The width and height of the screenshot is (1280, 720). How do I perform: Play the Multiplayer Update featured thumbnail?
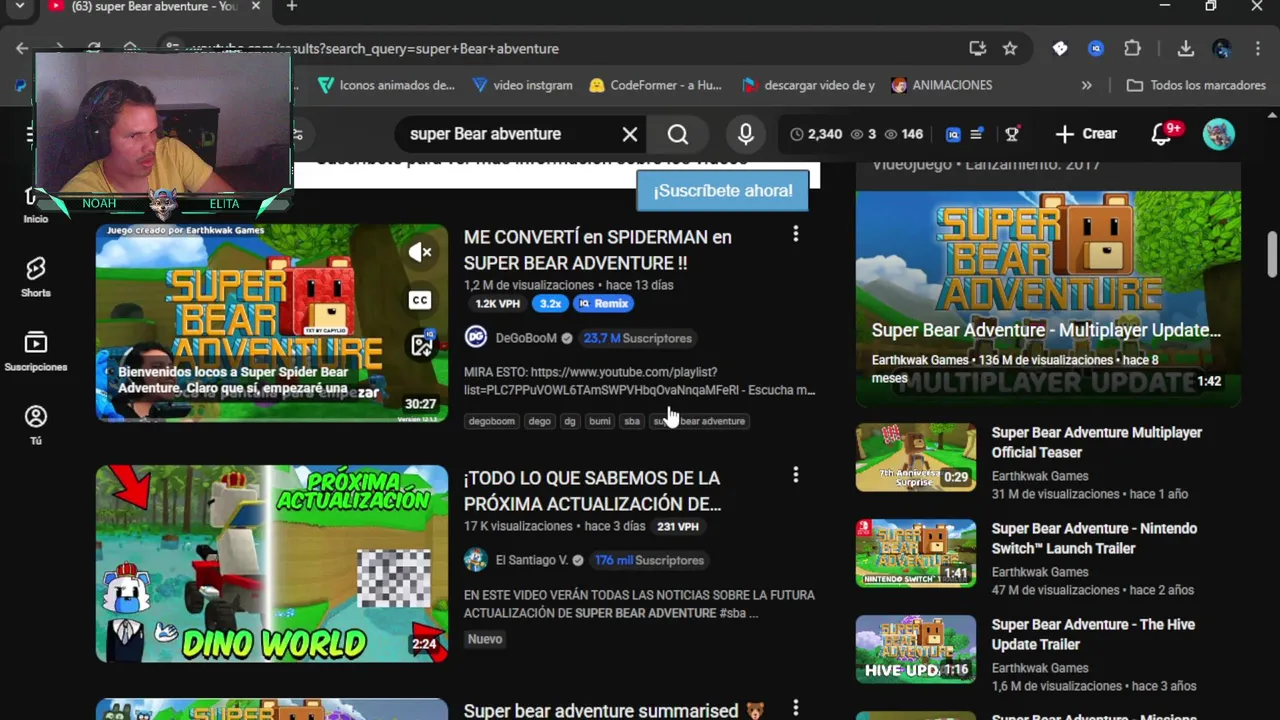tap(1048, 297)
